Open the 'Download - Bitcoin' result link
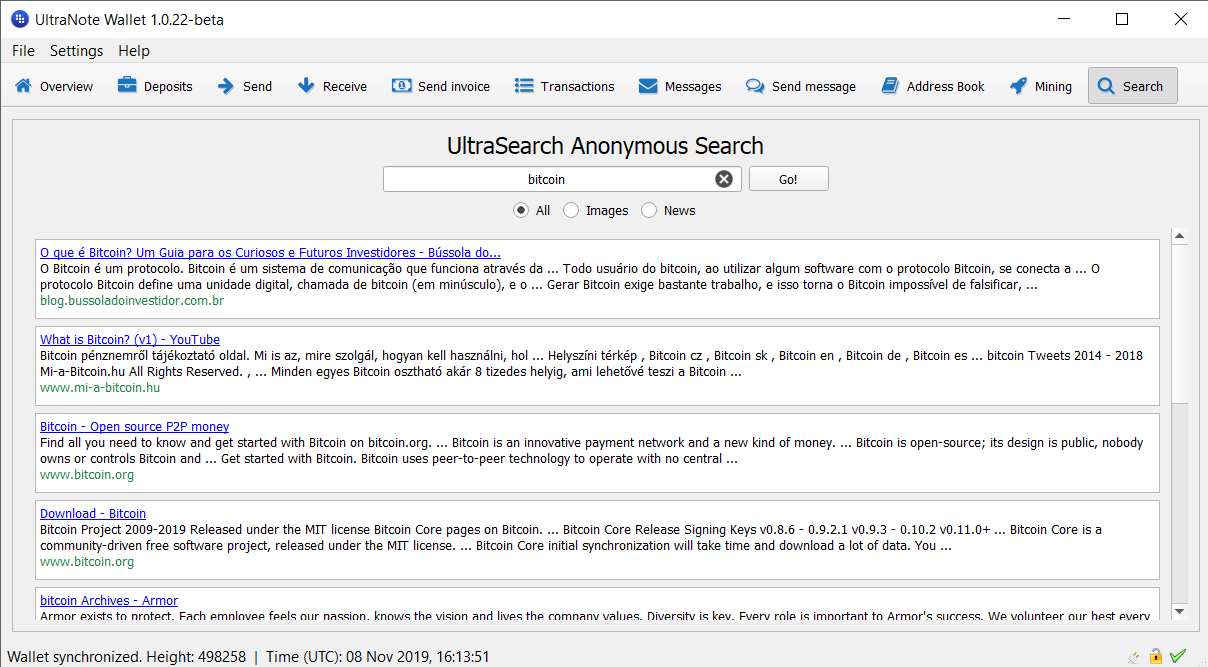Image resolution: width=1208 pixels, height=667 pixels. click(x=93, y=513)
